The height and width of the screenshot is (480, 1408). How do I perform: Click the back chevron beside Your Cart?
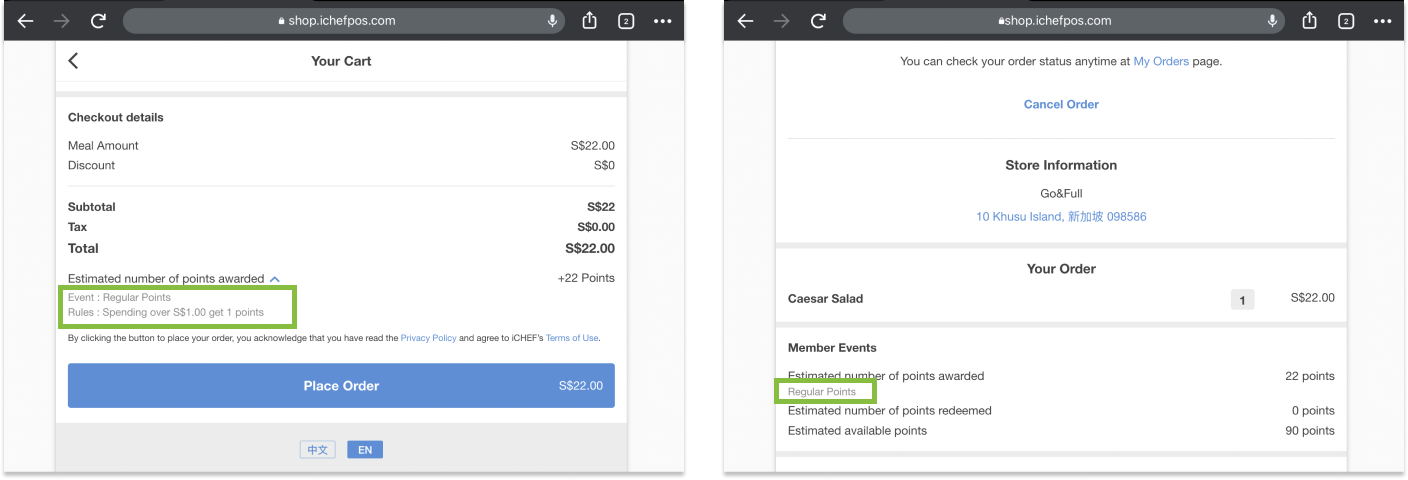click(74, 61)
